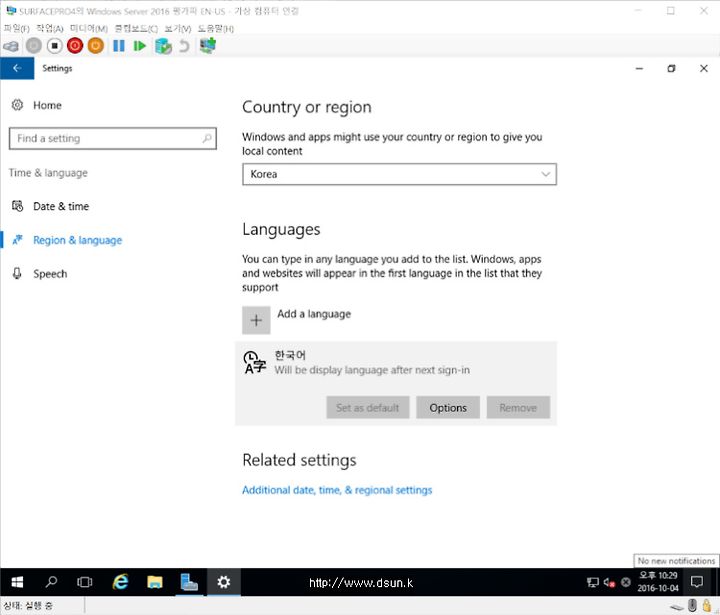Toggle enhanced session mode icon

(x=208, y=45)
